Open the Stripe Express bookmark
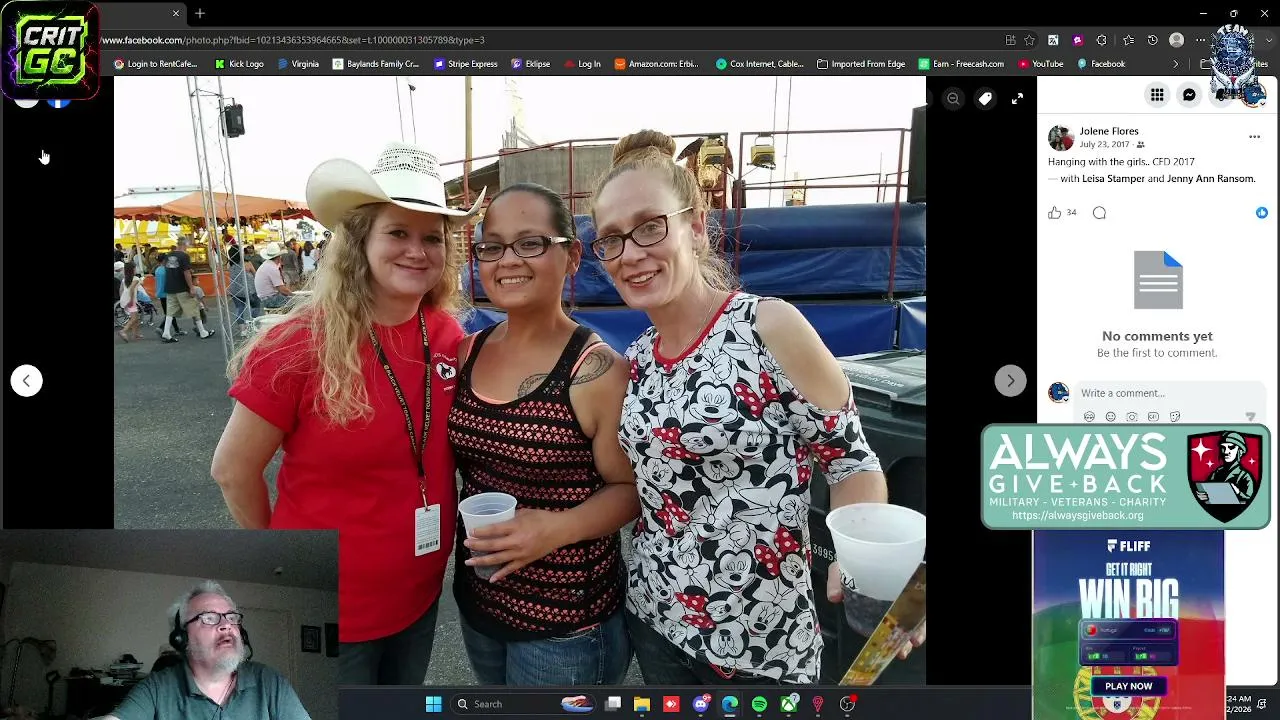 tap(466, 64)
